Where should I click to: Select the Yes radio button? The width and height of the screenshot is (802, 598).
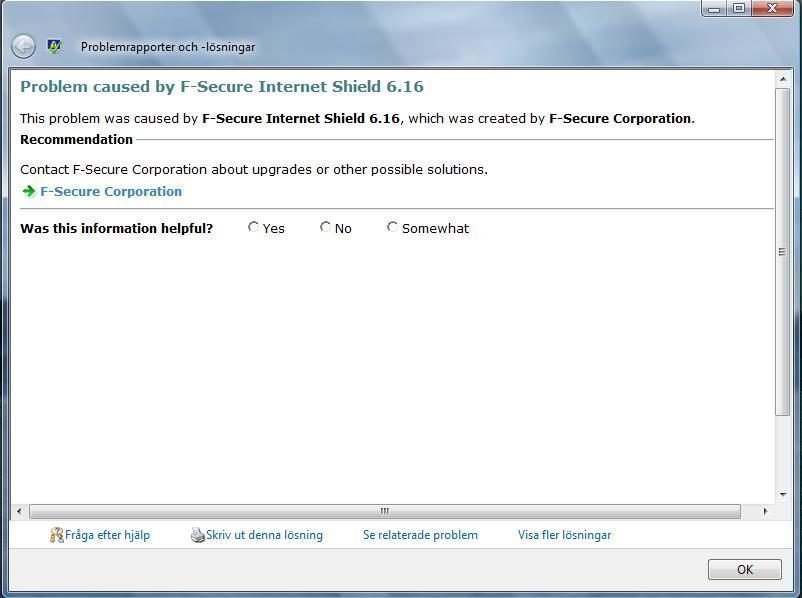click(x=253, y=227)
